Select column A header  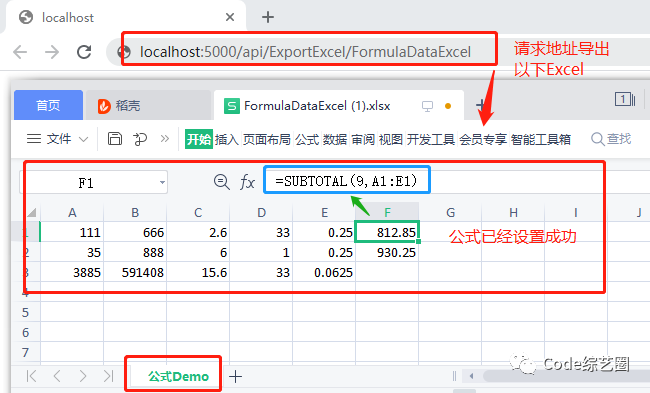click(x=72, y=213)
